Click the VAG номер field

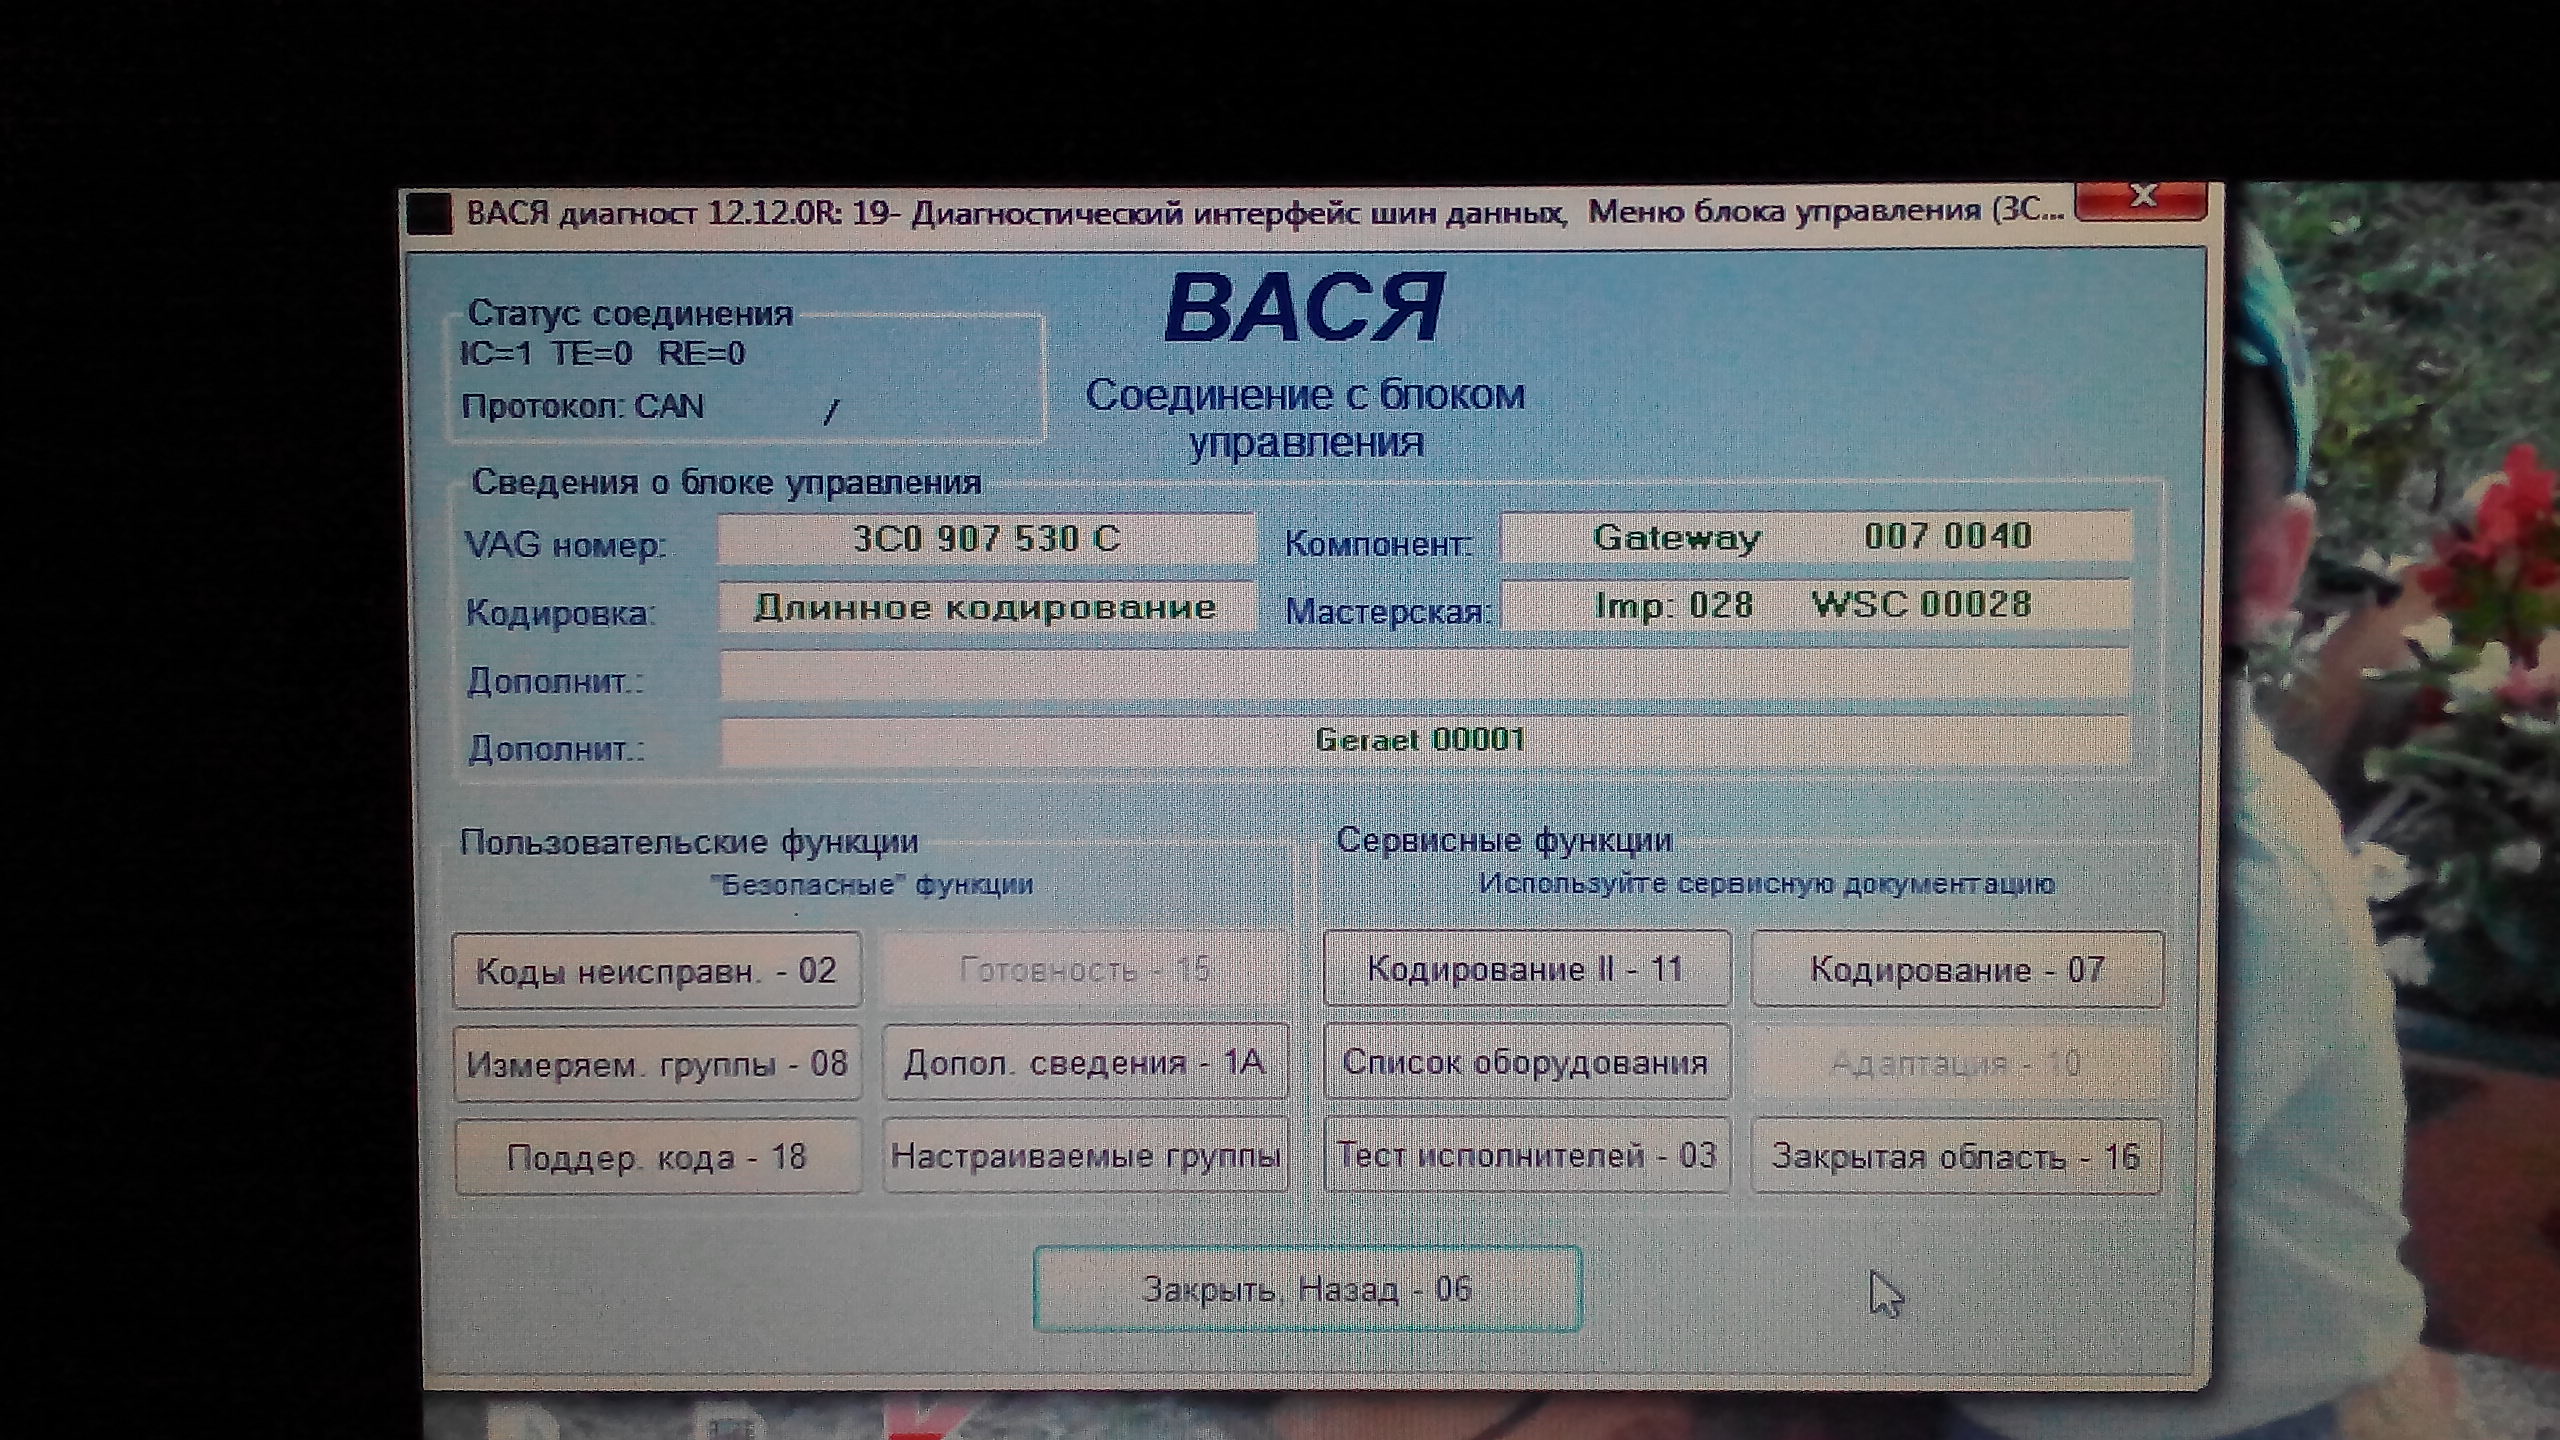point(985,540)
